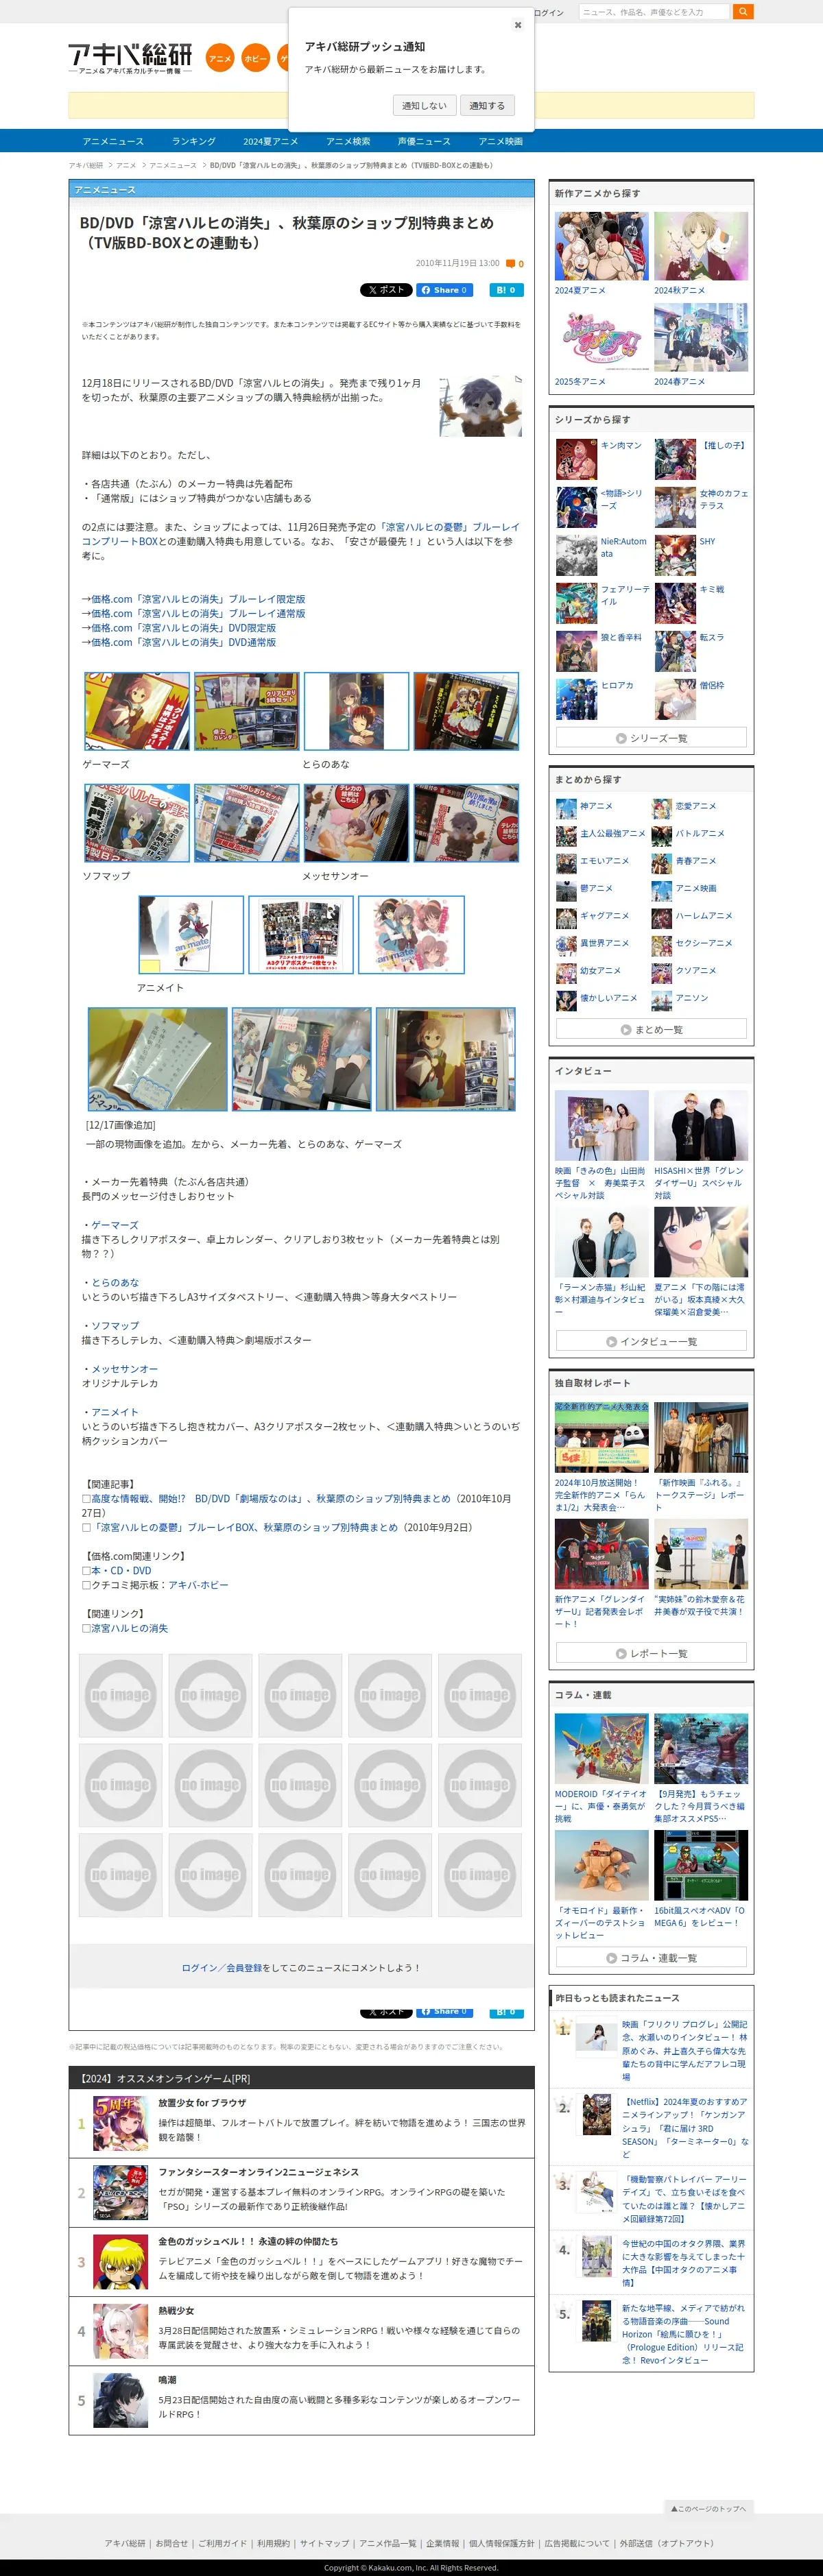The height and width of the screenshot is (2576, 823).
Task: Click the 通知しない button
Action: click(424, 105)
